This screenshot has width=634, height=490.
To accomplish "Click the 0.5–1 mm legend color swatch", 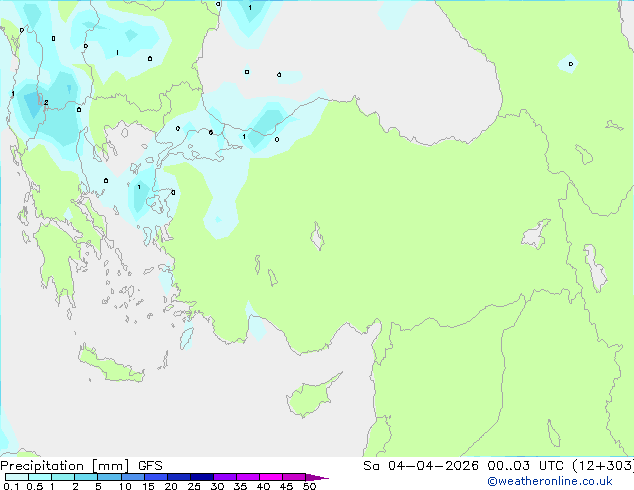I will [x=40, y=477].
